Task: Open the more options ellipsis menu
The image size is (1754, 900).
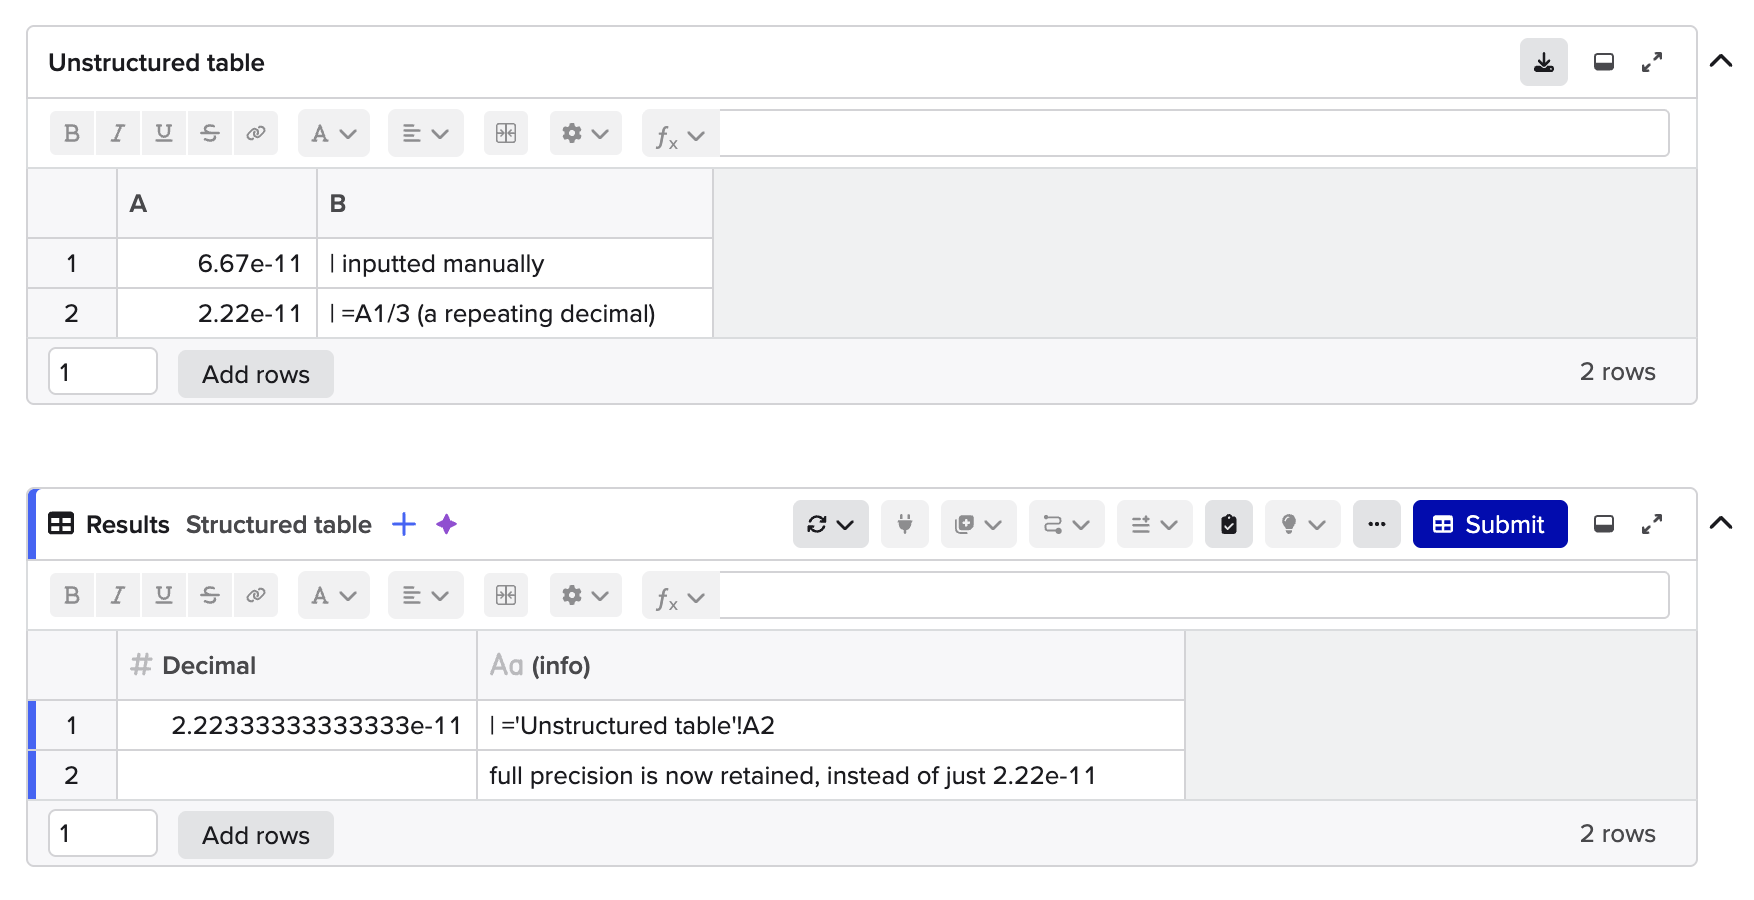Action: [x=1377, y=524]
